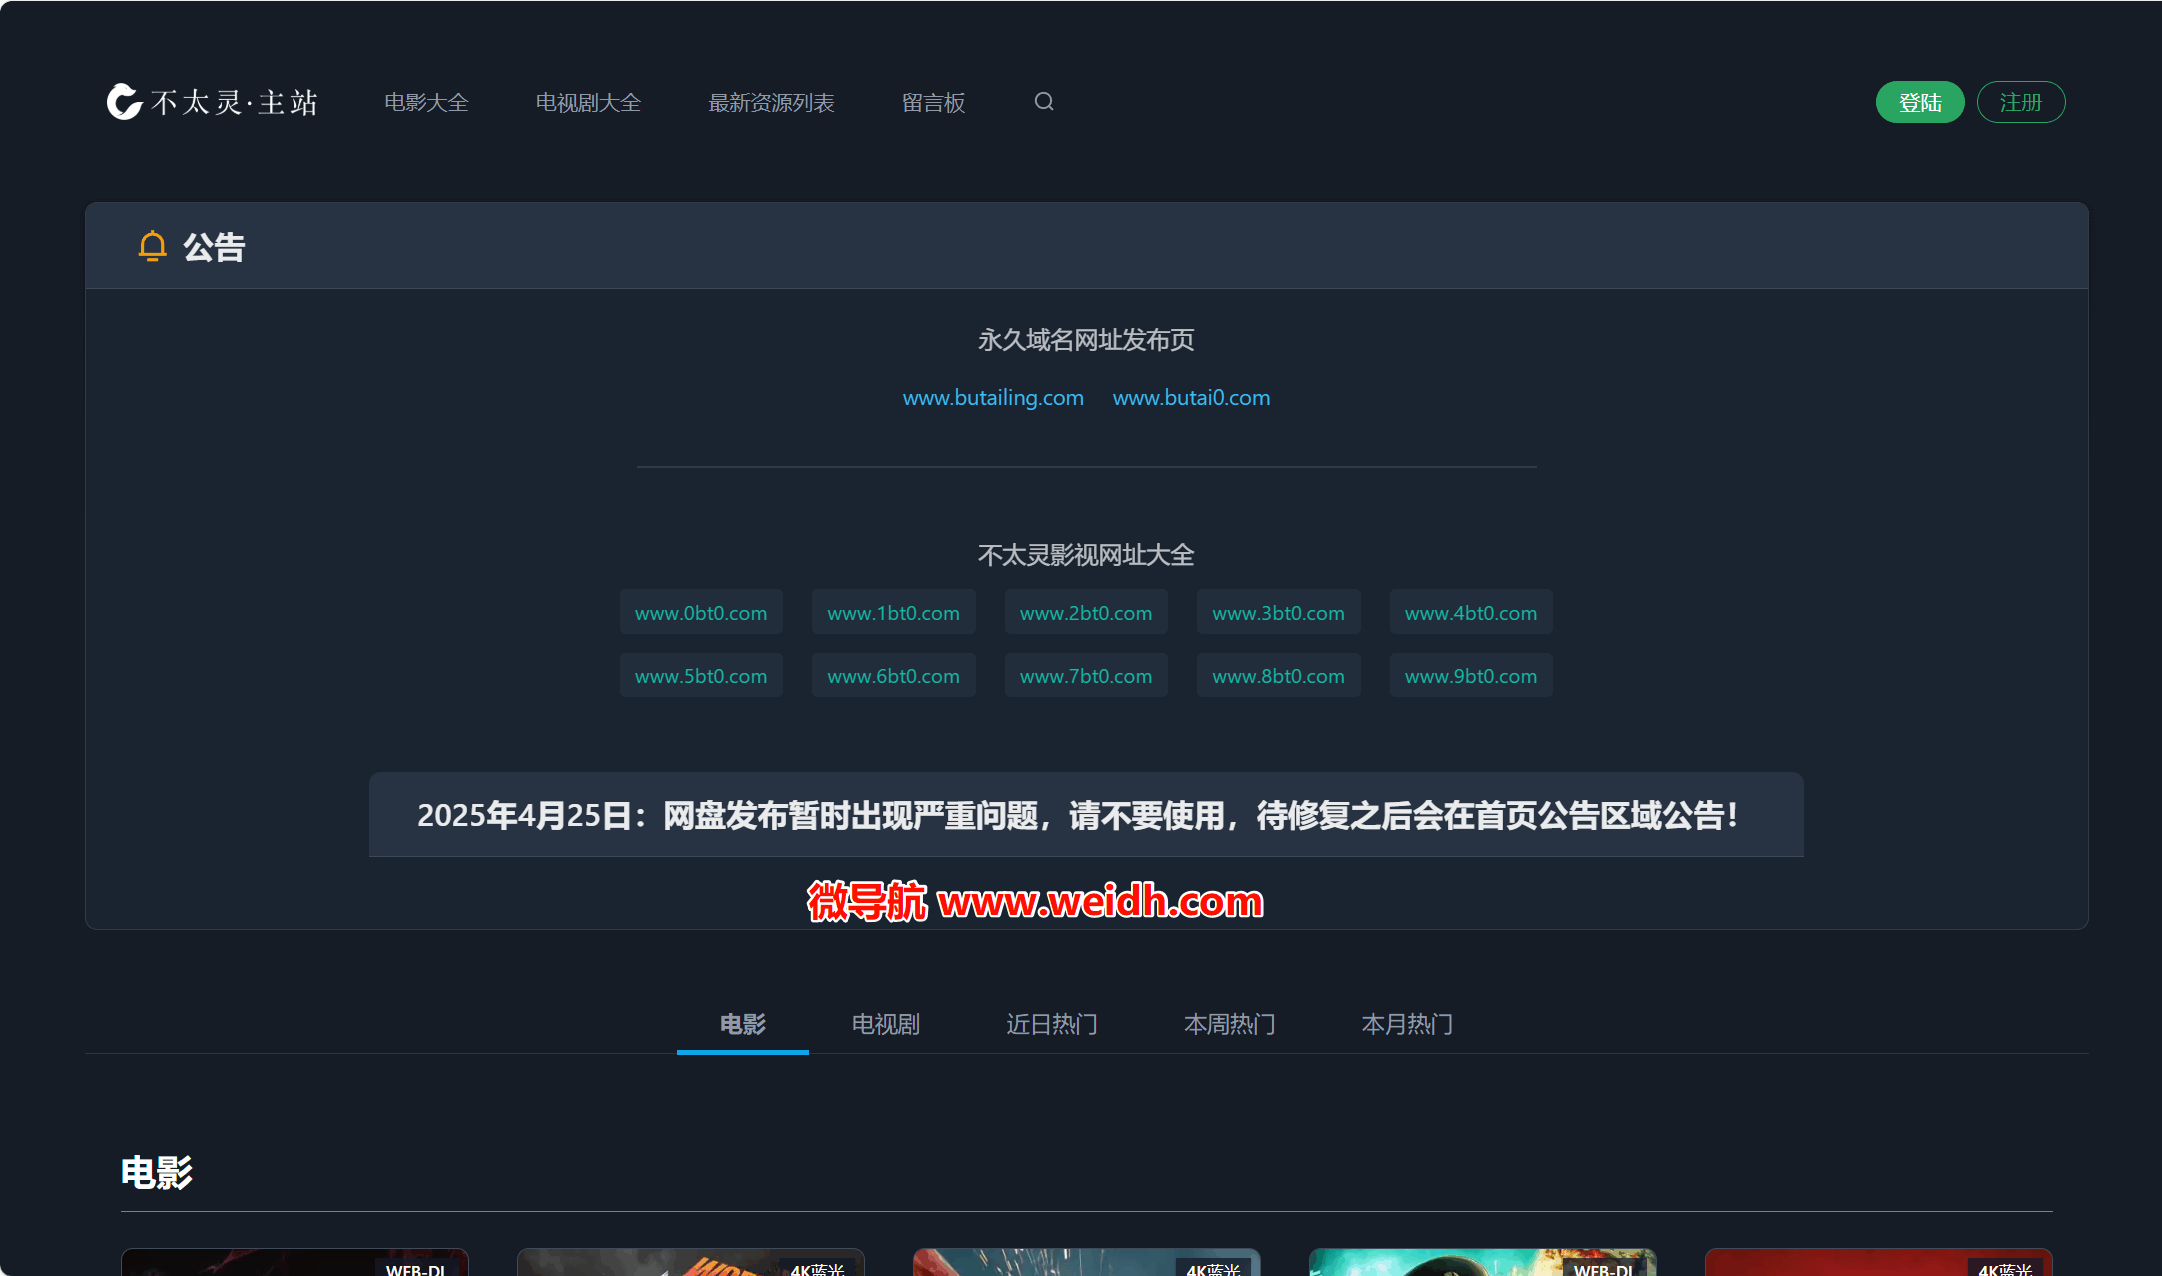Select the 本月热门 tab

(1406, 1024)
